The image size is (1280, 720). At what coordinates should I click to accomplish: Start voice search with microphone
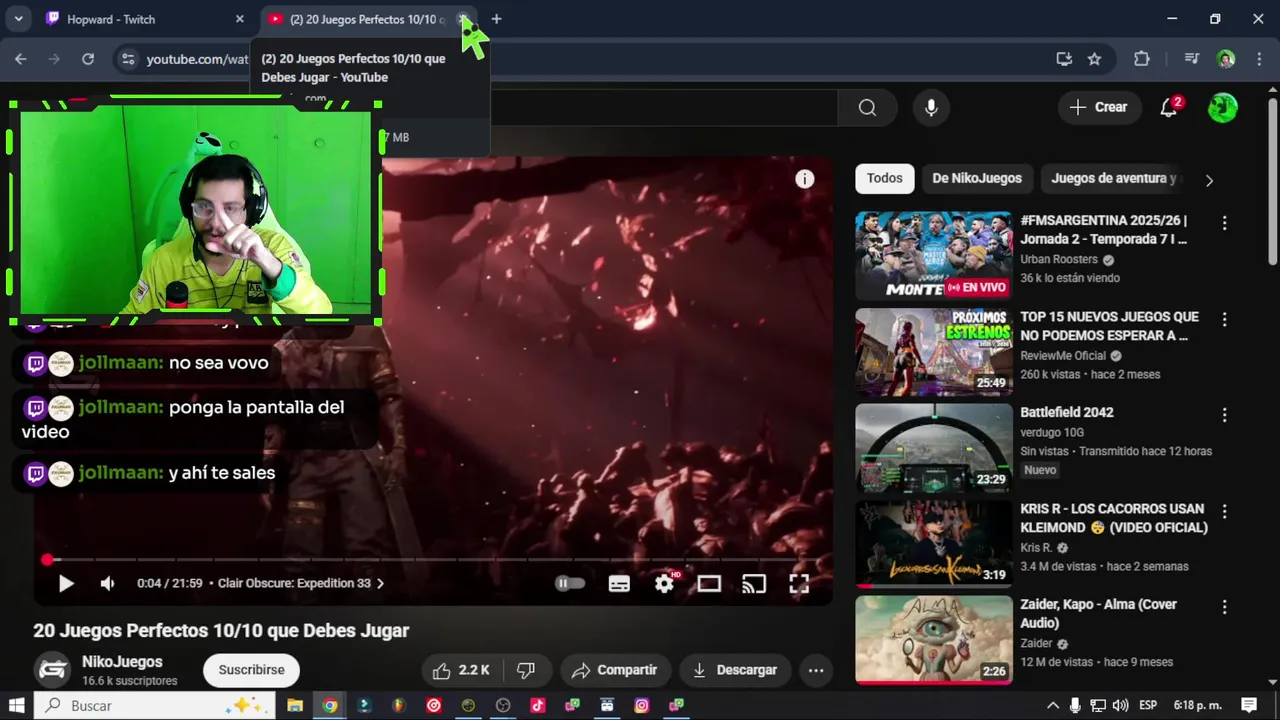point(931,108)
